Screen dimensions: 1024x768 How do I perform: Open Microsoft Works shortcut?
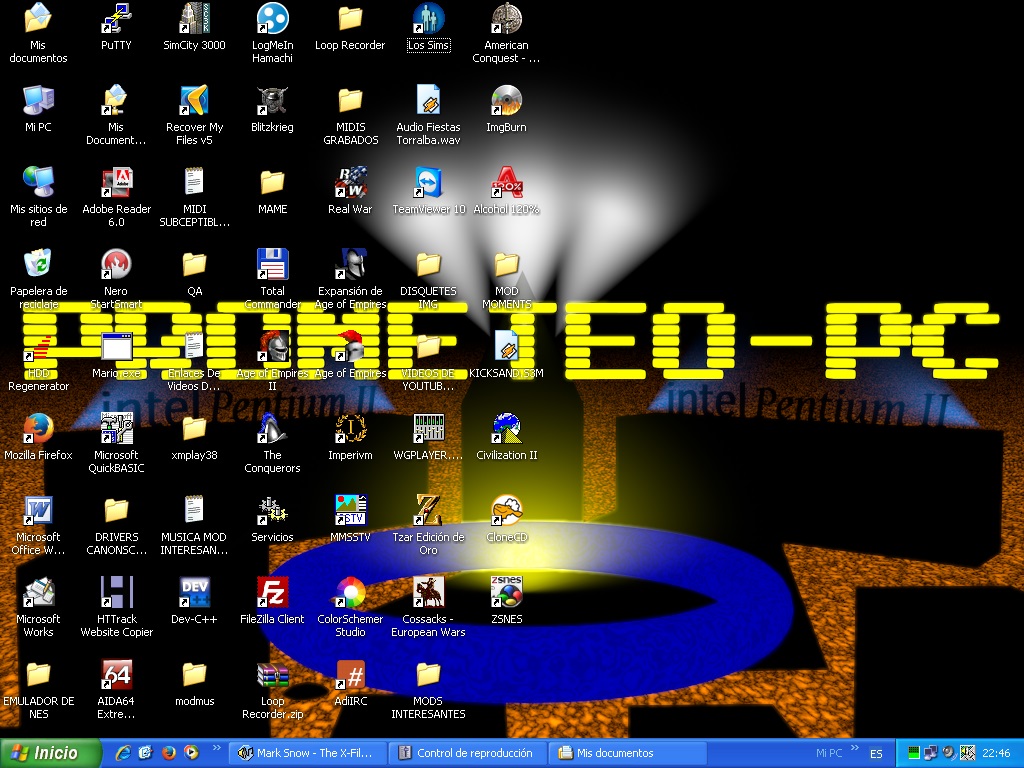[x=38, y=607]
